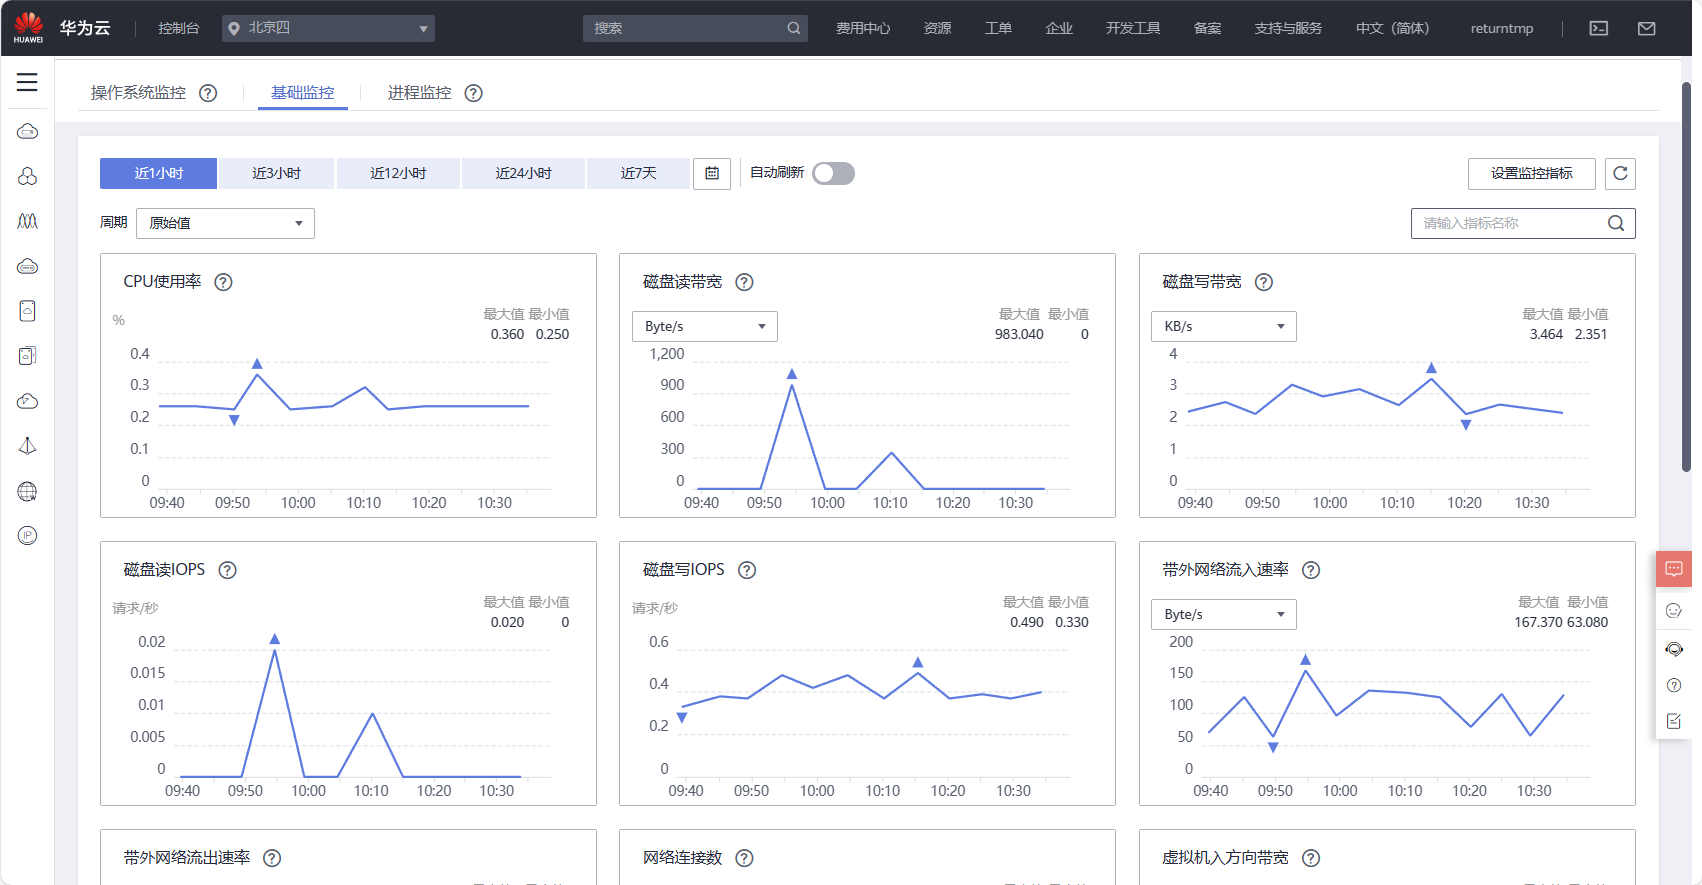Show help for 磁盘读IOPS chart
The width and height of the screenshot is (1702, 885).
228,570
